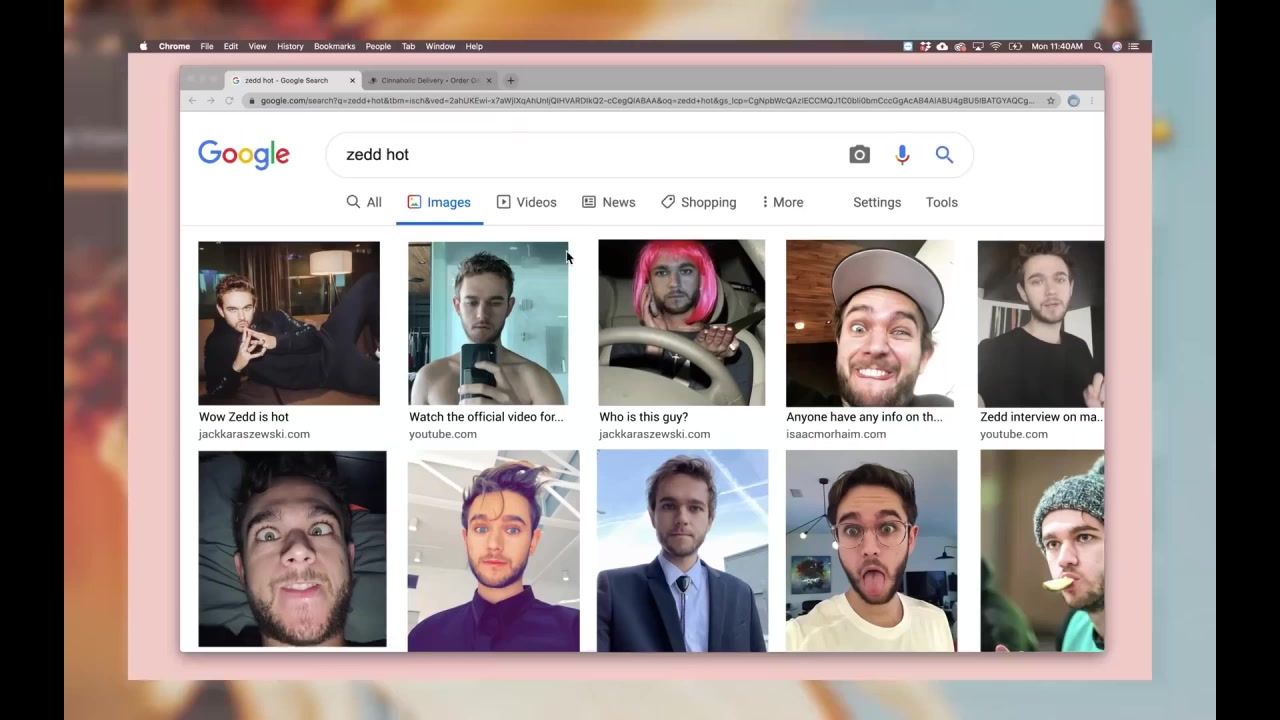Viewport: 1280px width, 720px height.
Task: Expand the More search options dropdown
Action: tap(782, 202)
